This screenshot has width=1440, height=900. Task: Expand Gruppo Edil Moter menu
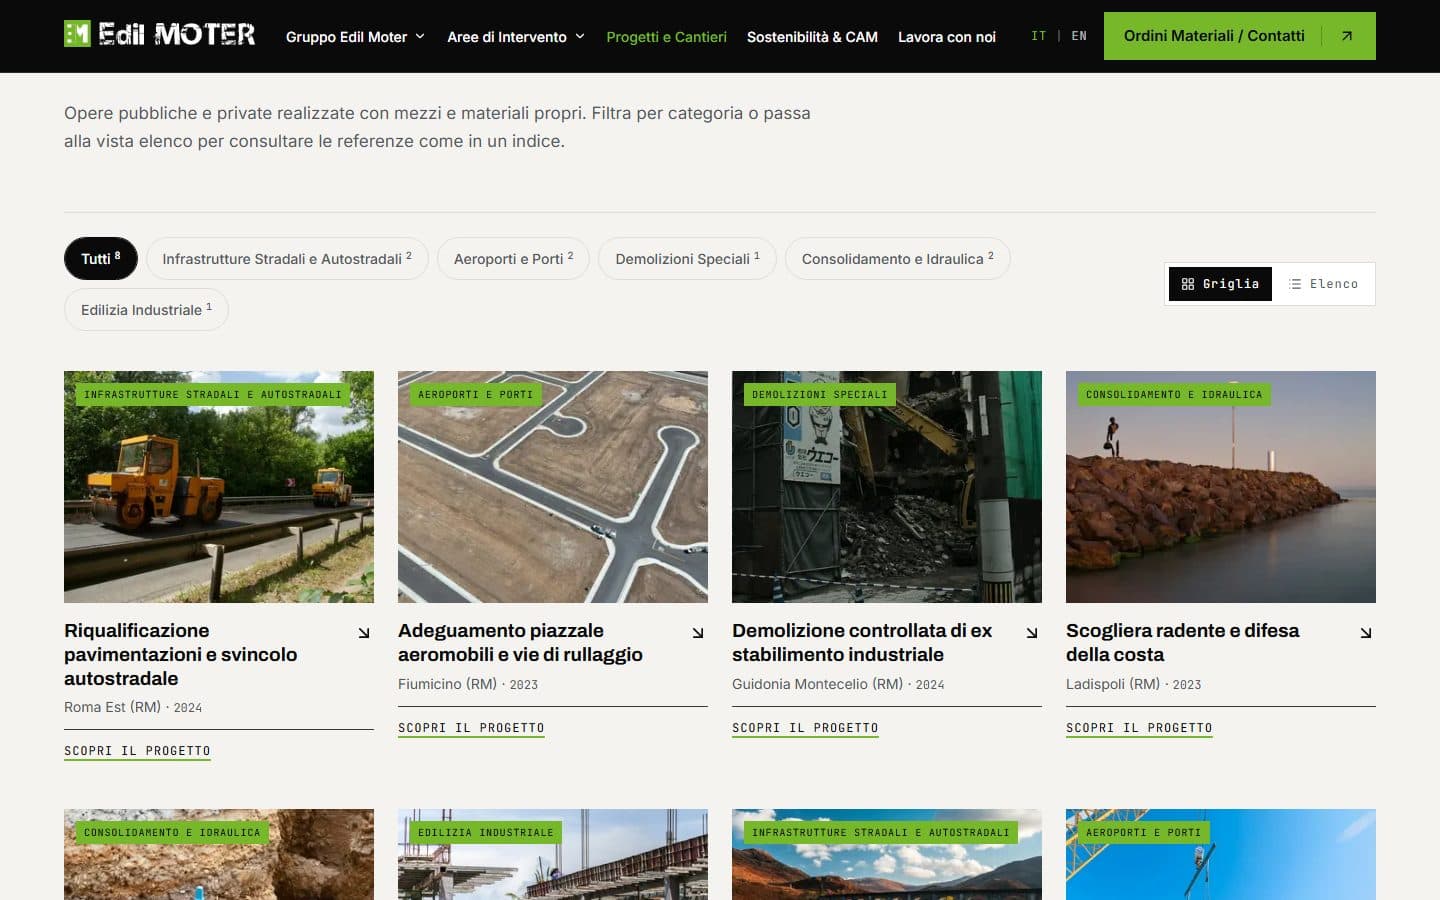coord(355,37)
